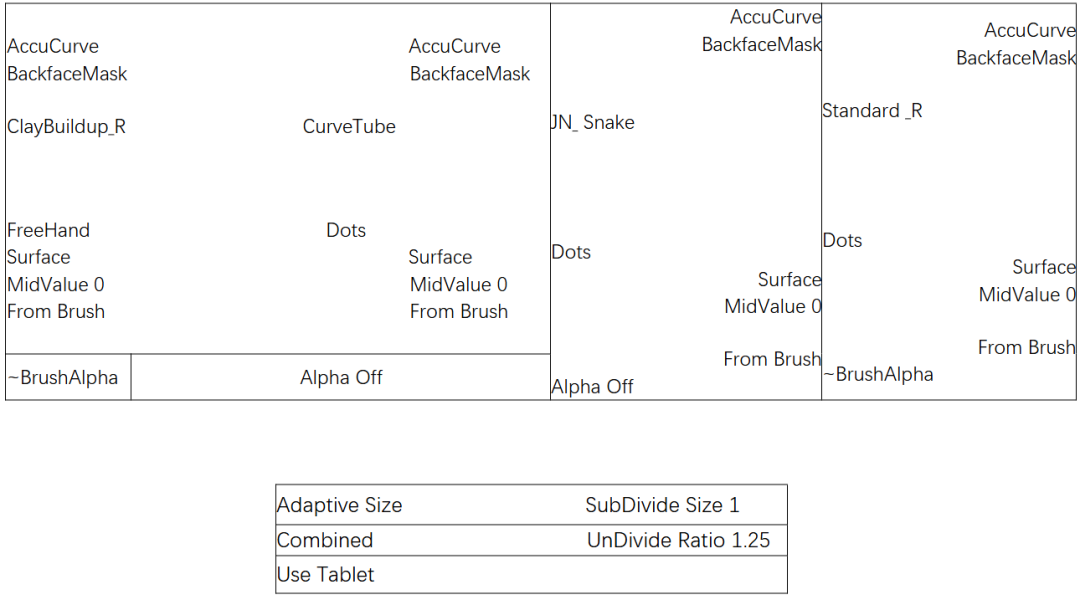The height and width of the screenshot is (605, 1080).
Task: Select the JN_ Snake brush entry
Action: [x=593, y=123]
